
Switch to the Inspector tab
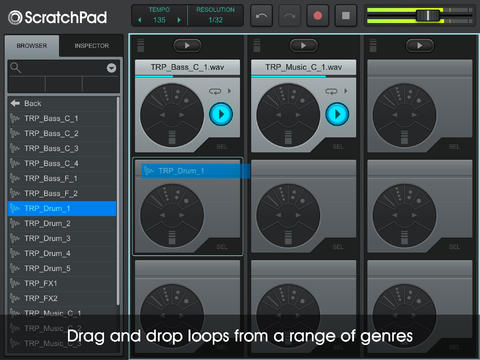92,46
